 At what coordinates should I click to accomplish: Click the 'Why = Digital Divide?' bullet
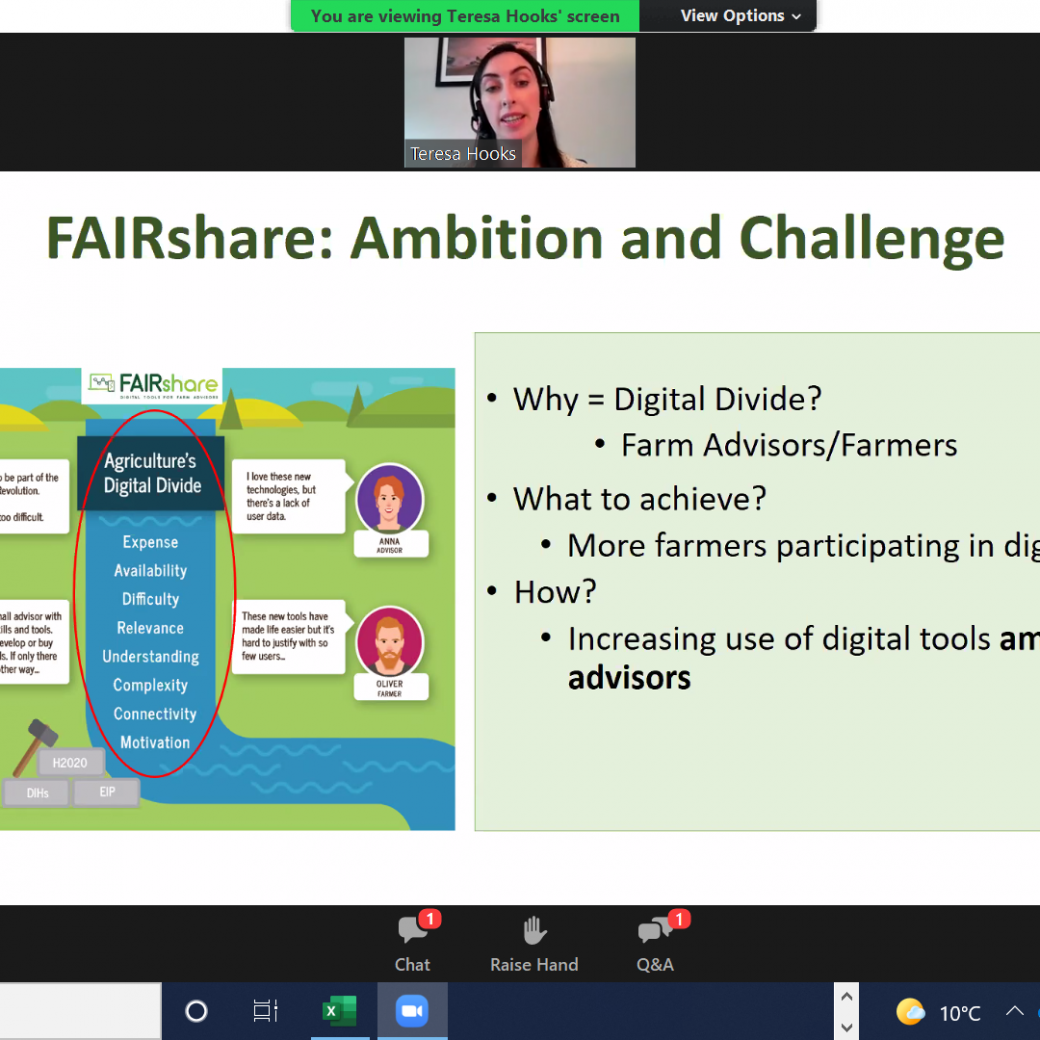(x=667, y=399)
